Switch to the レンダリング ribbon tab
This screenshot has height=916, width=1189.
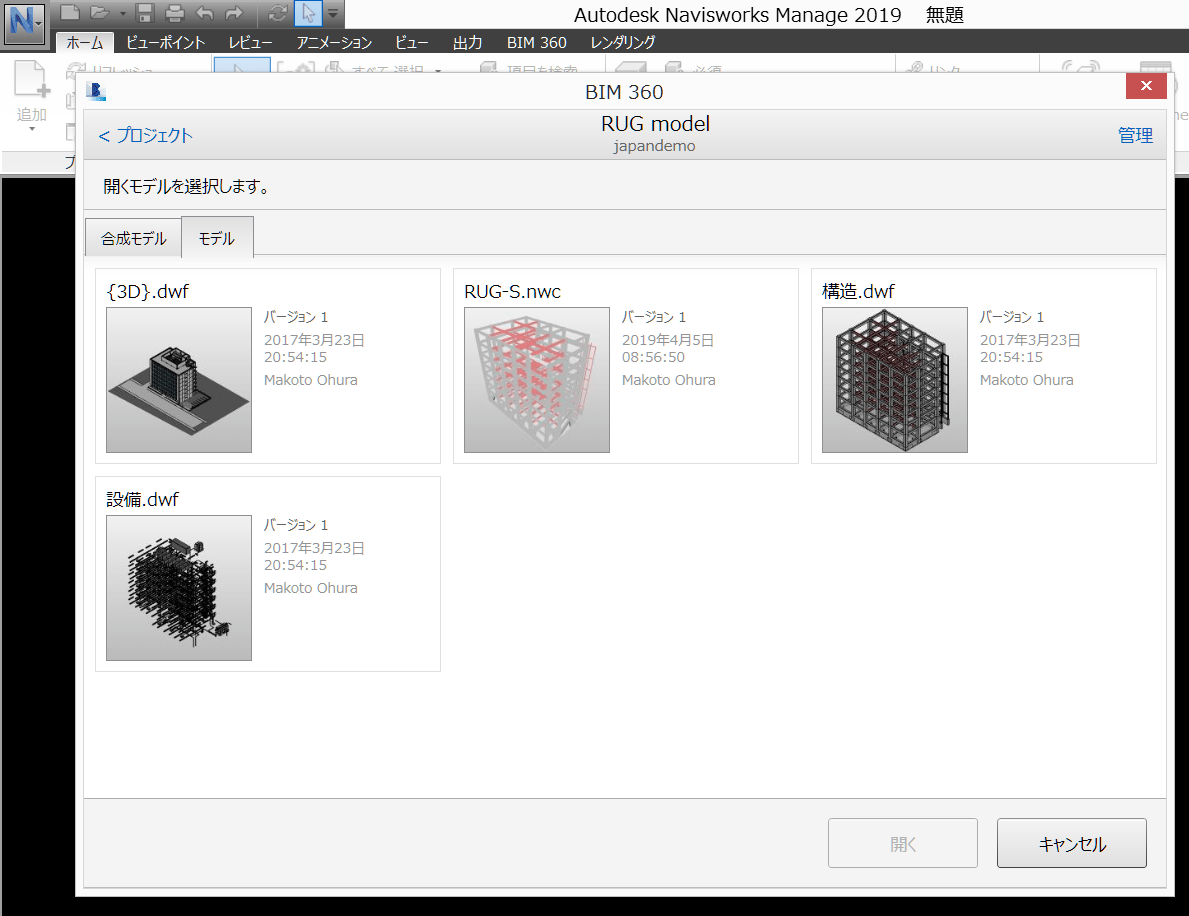[x=623, y=42]
